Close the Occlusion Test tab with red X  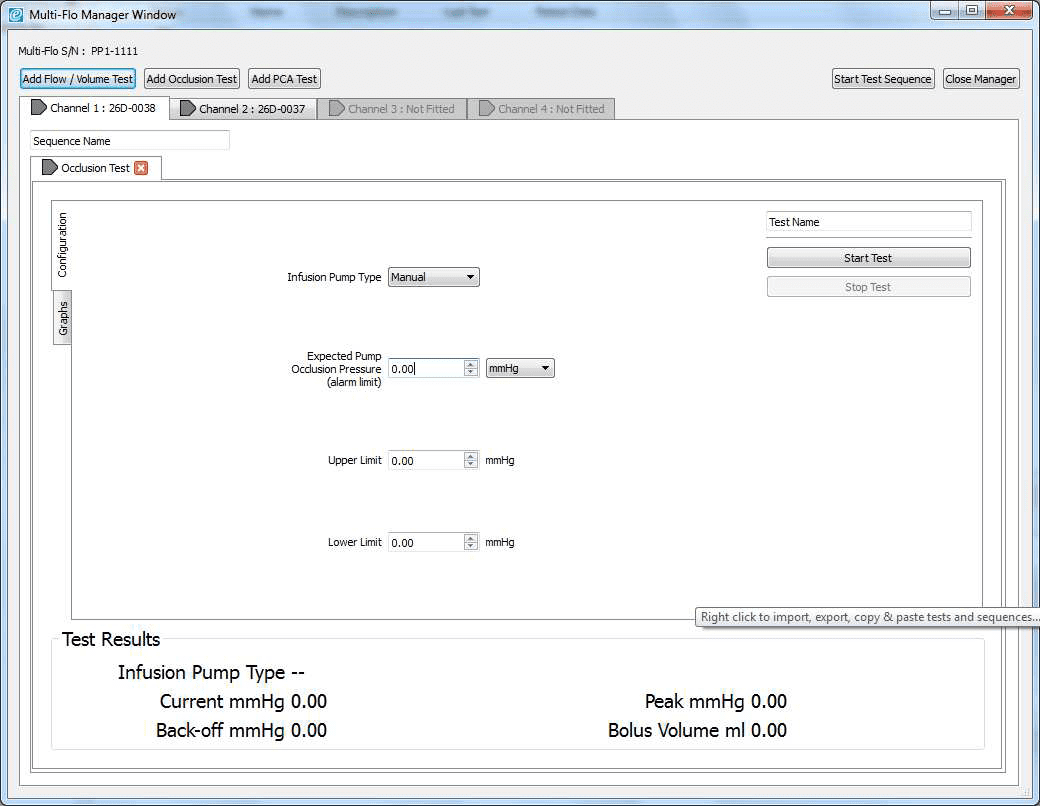click(x=141, y=168)
